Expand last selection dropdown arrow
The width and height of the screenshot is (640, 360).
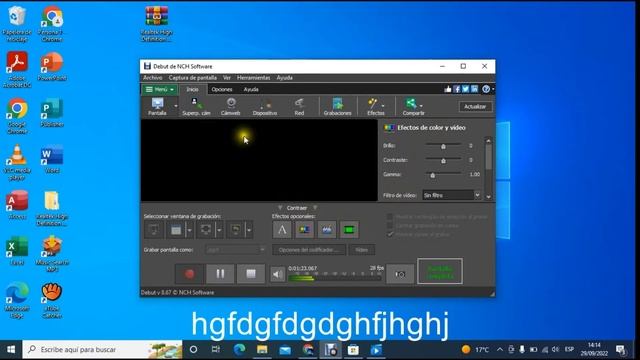tap(249, 230)
